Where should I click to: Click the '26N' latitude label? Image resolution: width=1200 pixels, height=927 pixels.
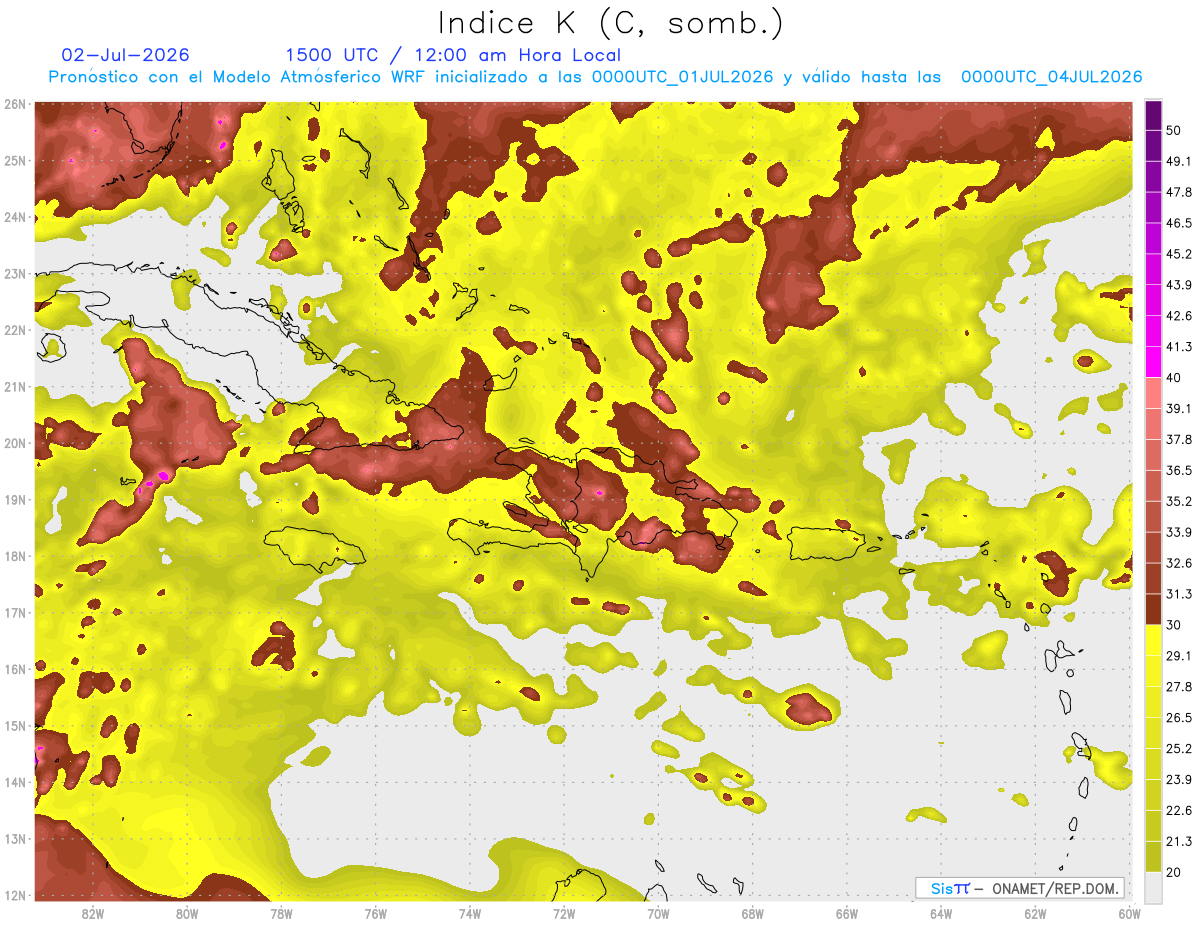(x=14, y=104)
